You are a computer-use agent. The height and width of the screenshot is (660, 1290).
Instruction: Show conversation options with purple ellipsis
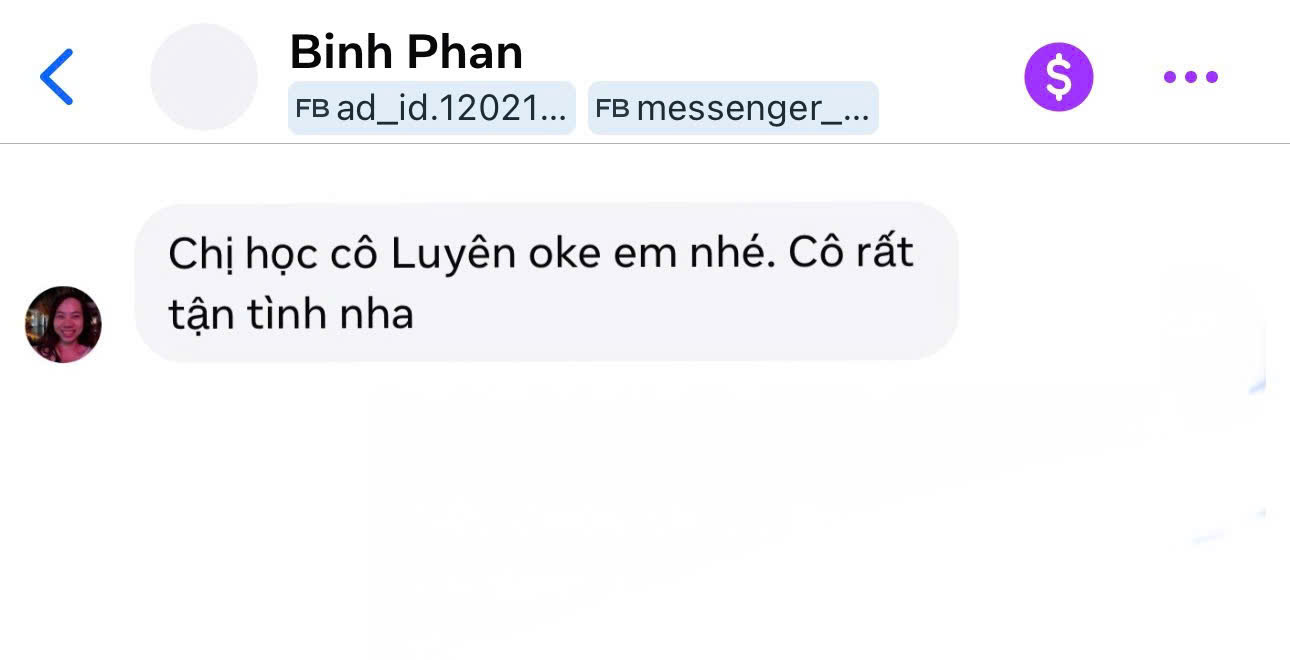click(x=1190, y=77)
